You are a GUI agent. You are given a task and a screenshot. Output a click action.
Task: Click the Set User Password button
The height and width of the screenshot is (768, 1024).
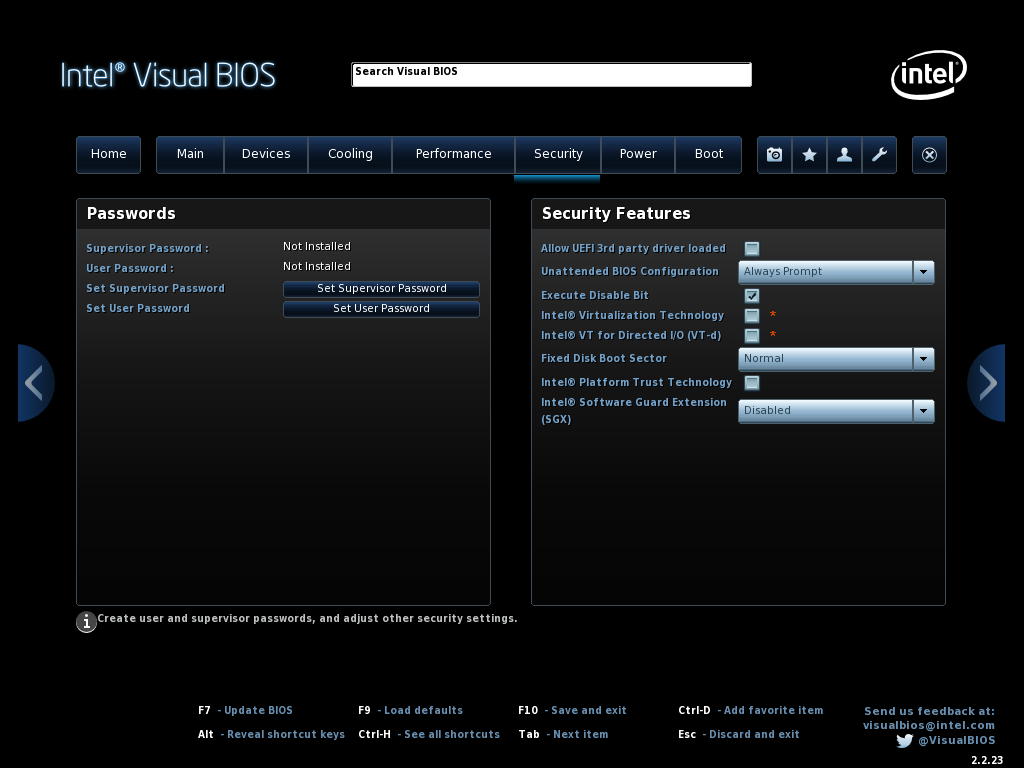(381, 309)
